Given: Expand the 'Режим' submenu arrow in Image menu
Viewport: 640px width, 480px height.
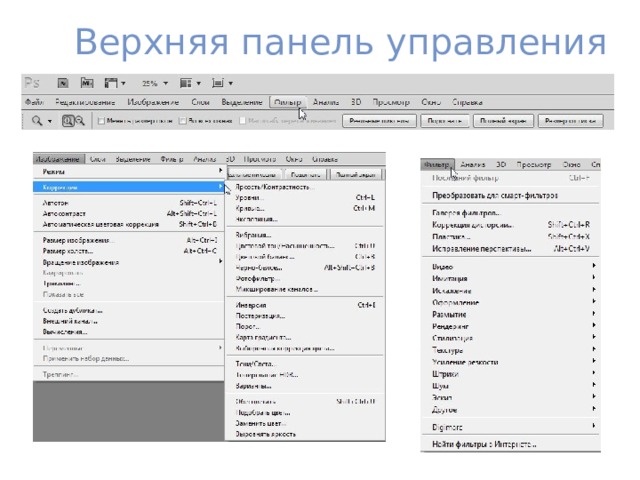Looking at the screenshot, I should [x=220, y=171].
